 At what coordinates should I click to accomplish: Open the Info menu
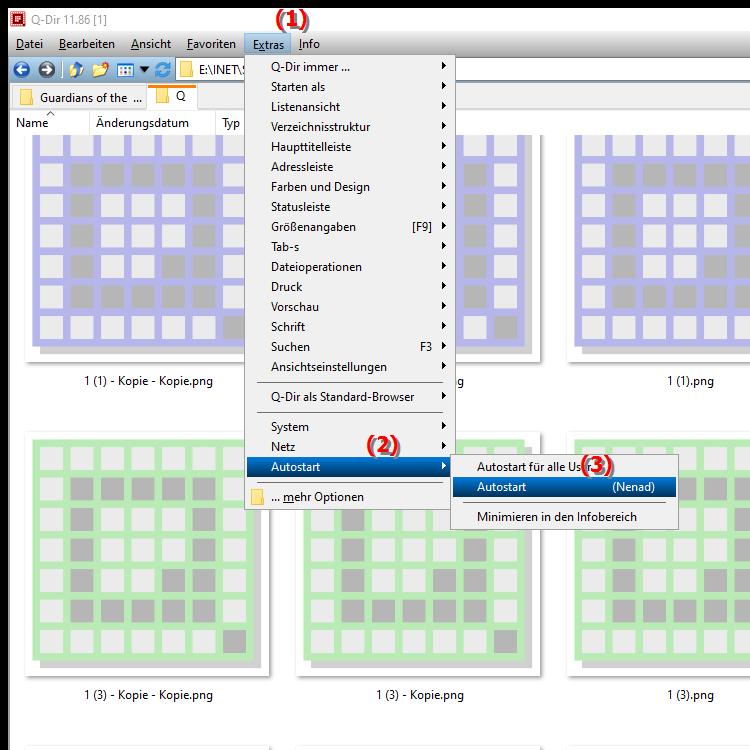coord(309,44)
